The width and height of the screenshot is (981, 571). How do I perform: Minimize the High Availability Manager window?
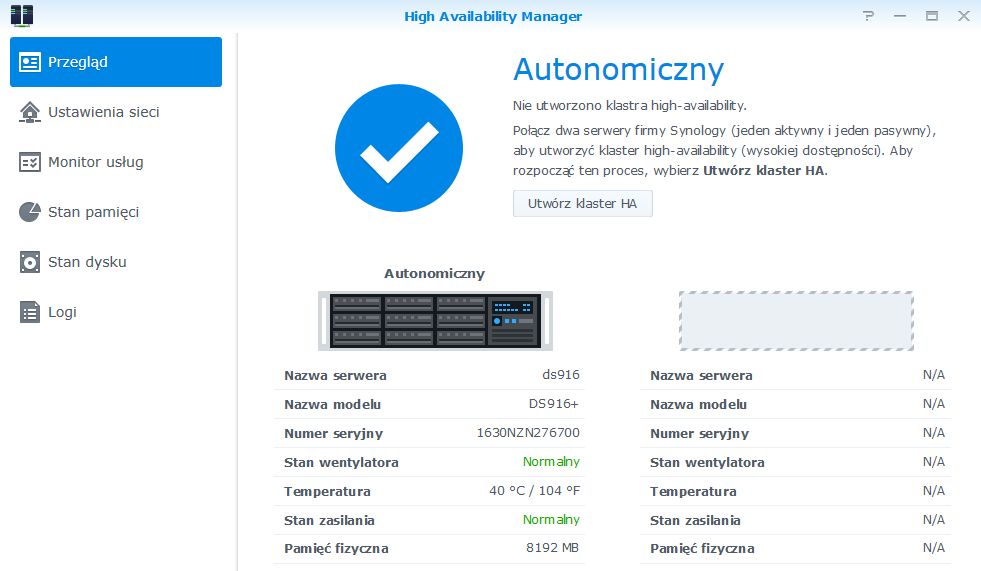pos(900,16)
